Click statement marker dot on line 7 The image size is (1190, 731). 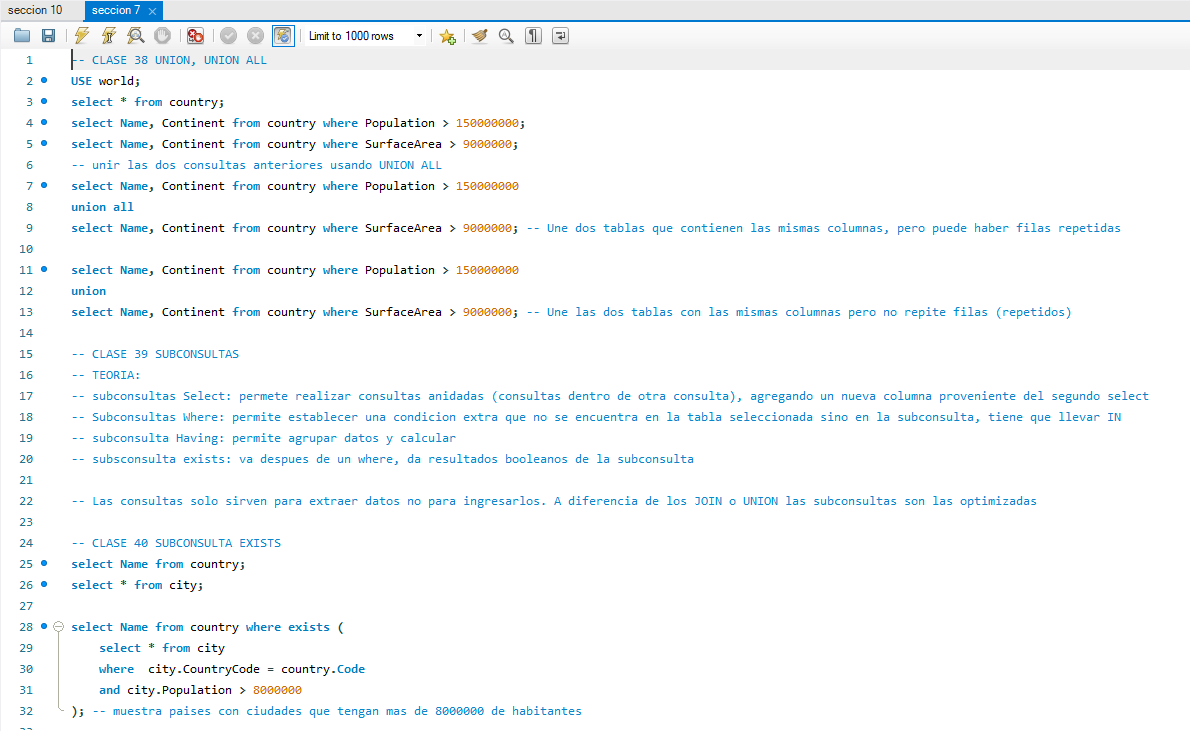click(44, 185)
